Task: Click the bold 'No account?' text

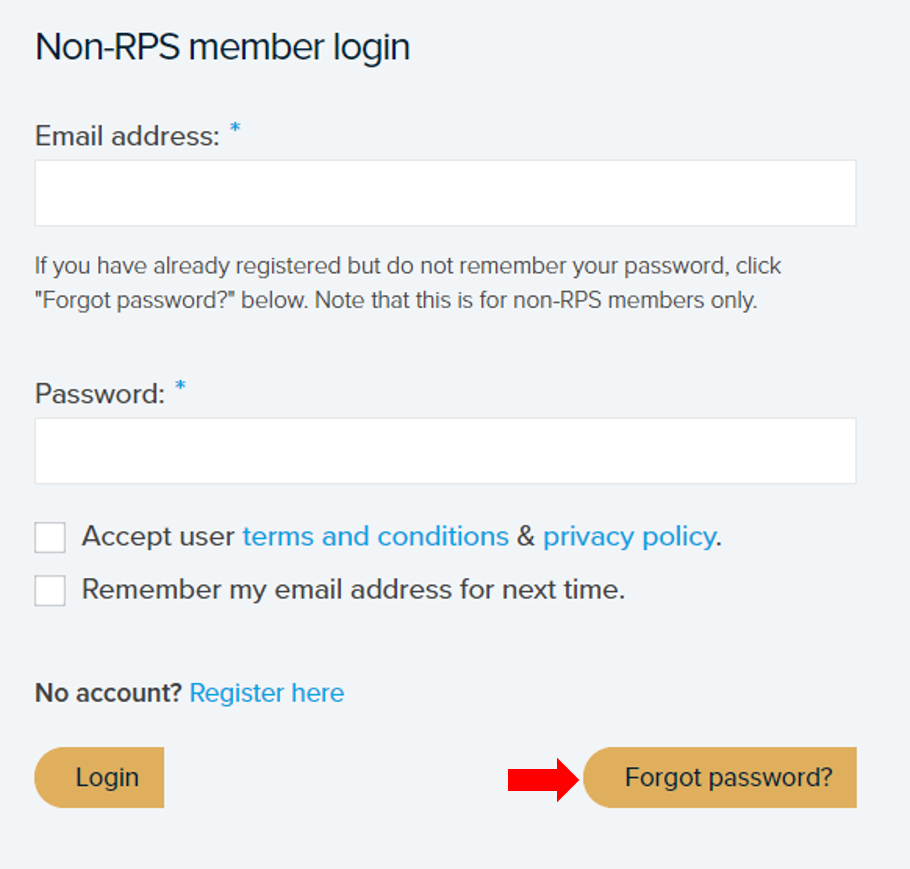Action: click(108, 693)
